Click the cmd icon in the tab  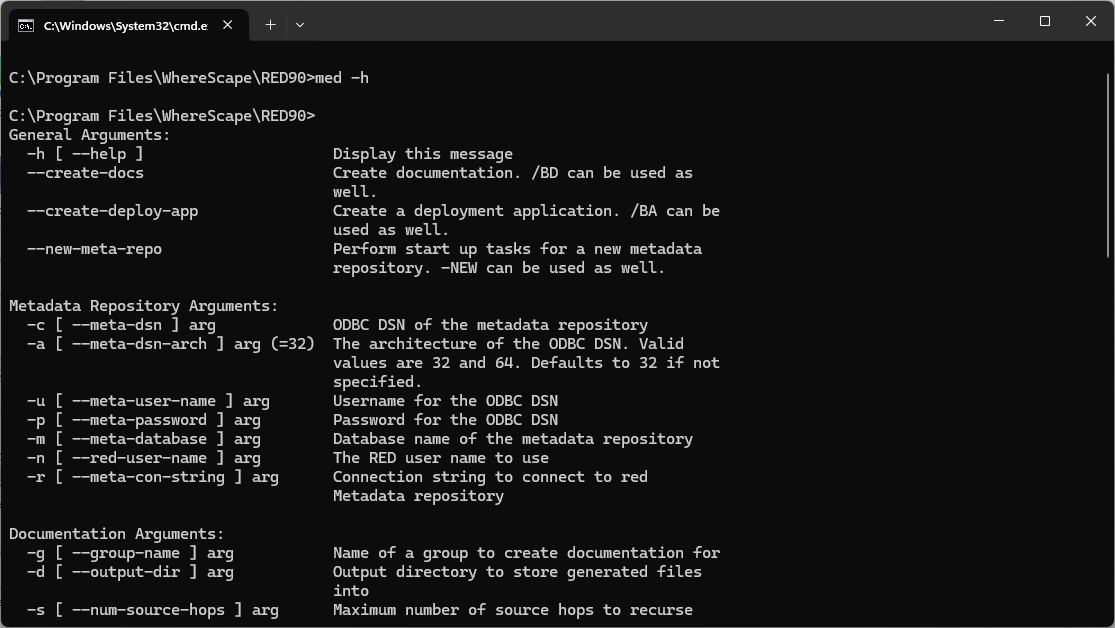point(26,25)
